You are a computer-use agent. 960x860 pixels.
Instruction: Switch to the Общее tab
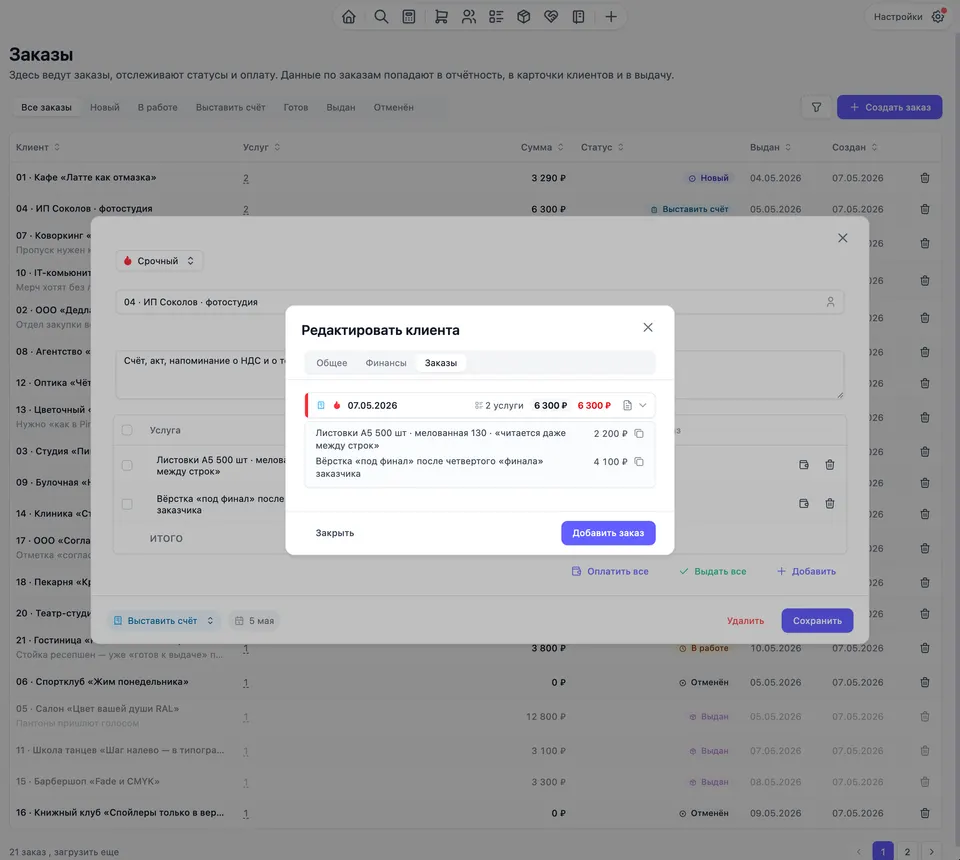click(331, 363)
